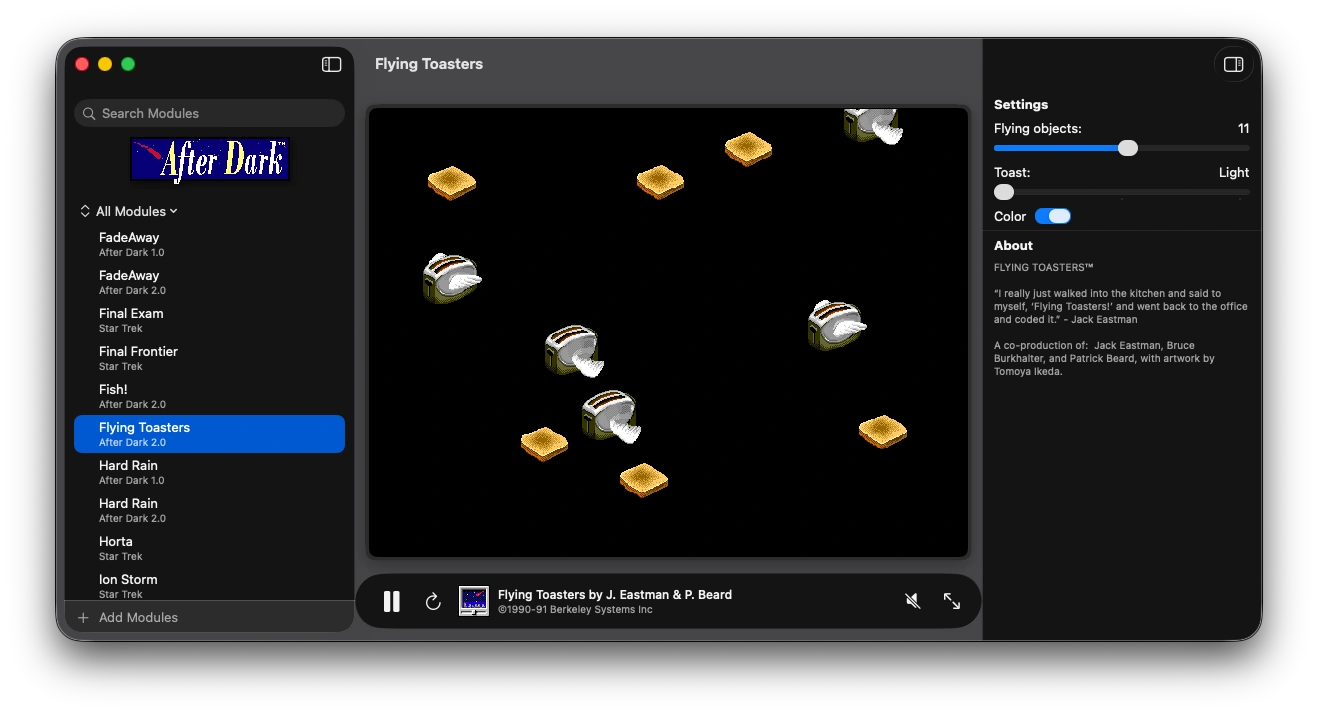Select the Ion Storm module
1318x715 pixels.
click(209, 586)
